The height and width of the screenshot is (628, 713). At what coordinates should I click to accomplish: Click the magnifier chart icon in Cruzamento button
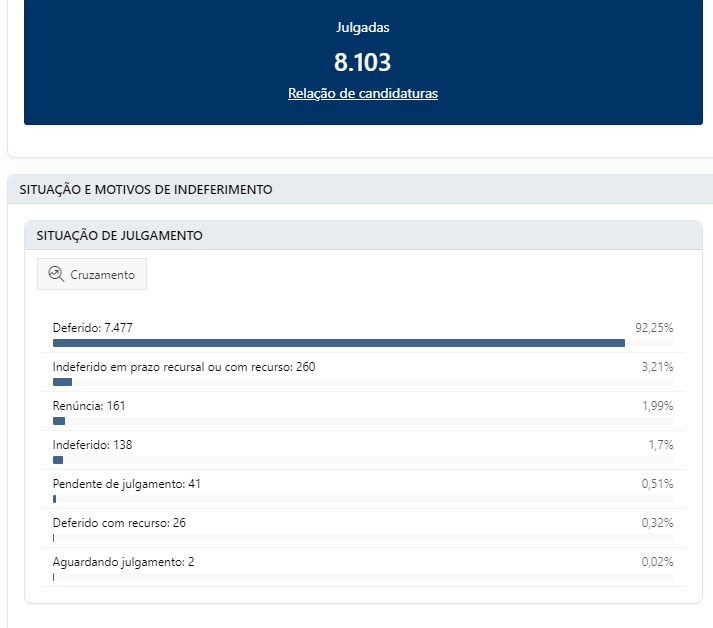[56, 274]
